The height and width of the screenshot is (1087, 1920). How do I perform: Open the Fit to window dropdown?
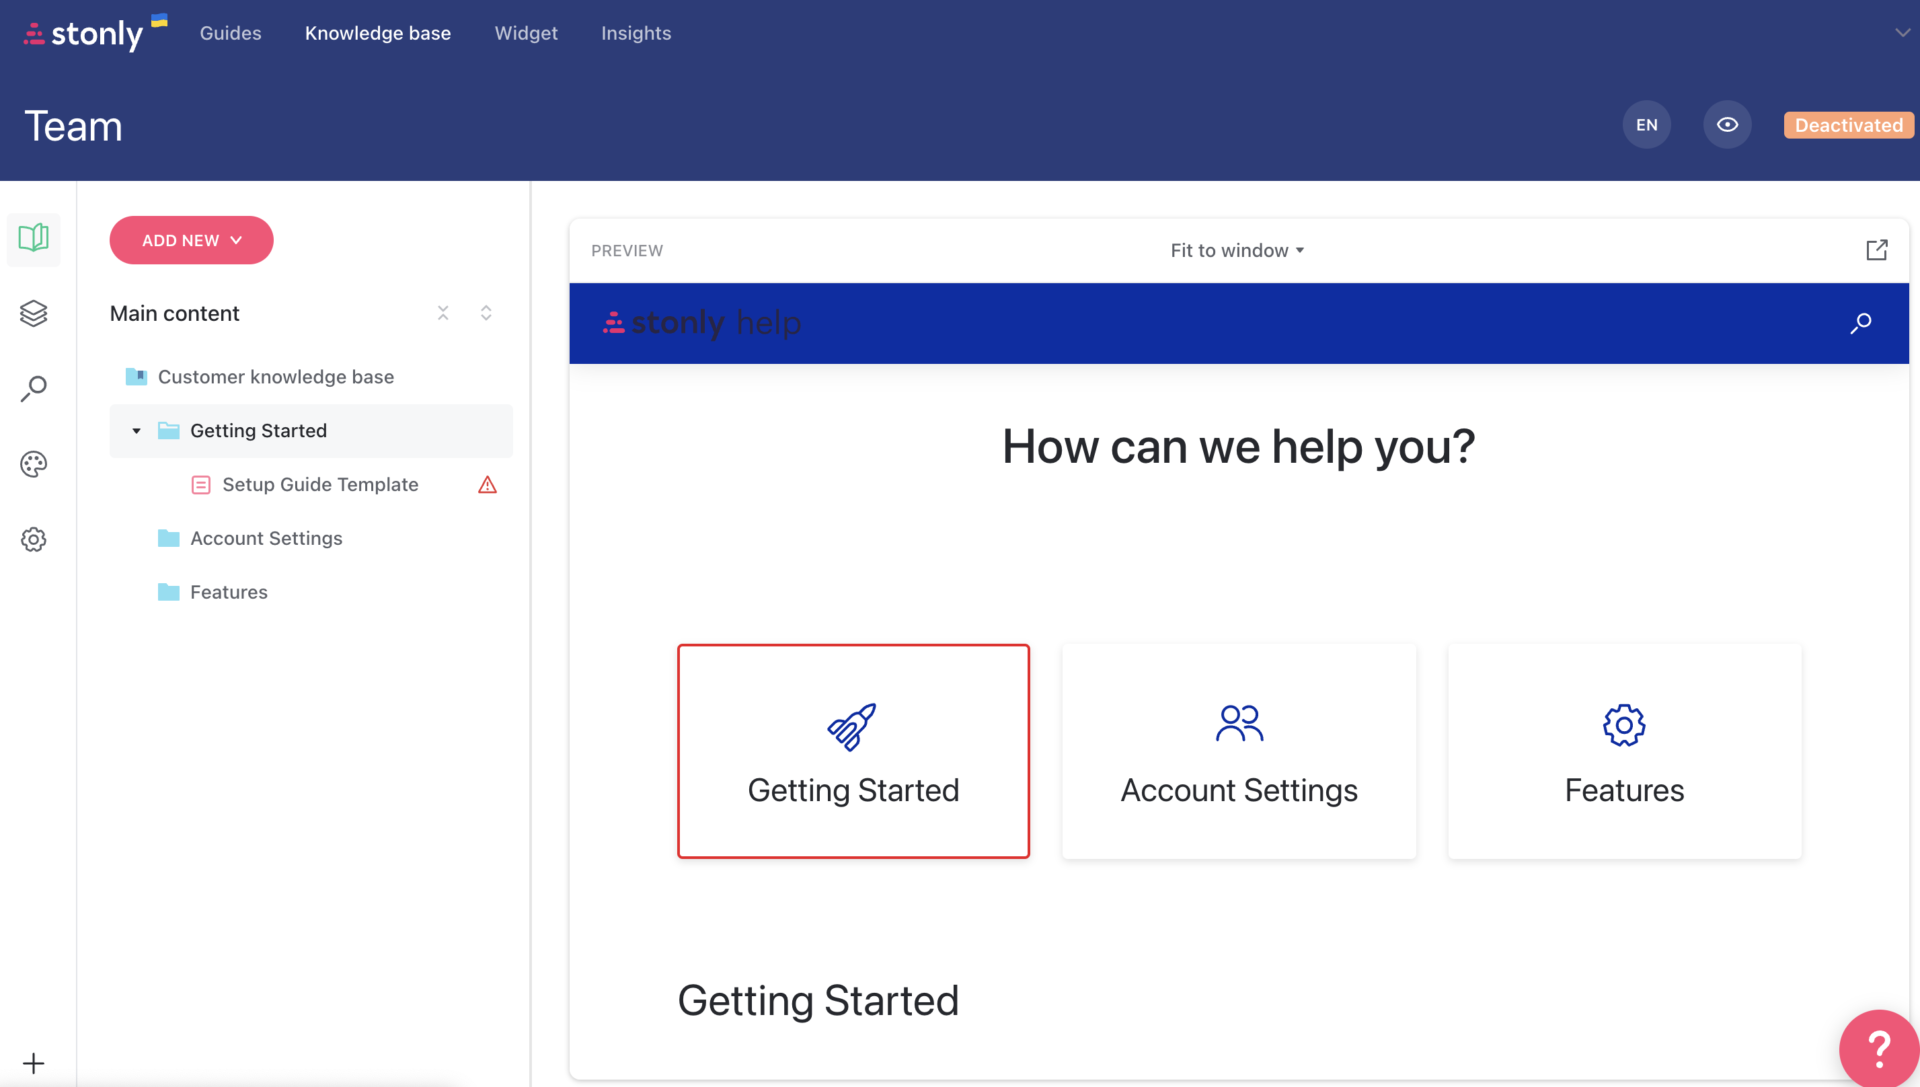1237,251
